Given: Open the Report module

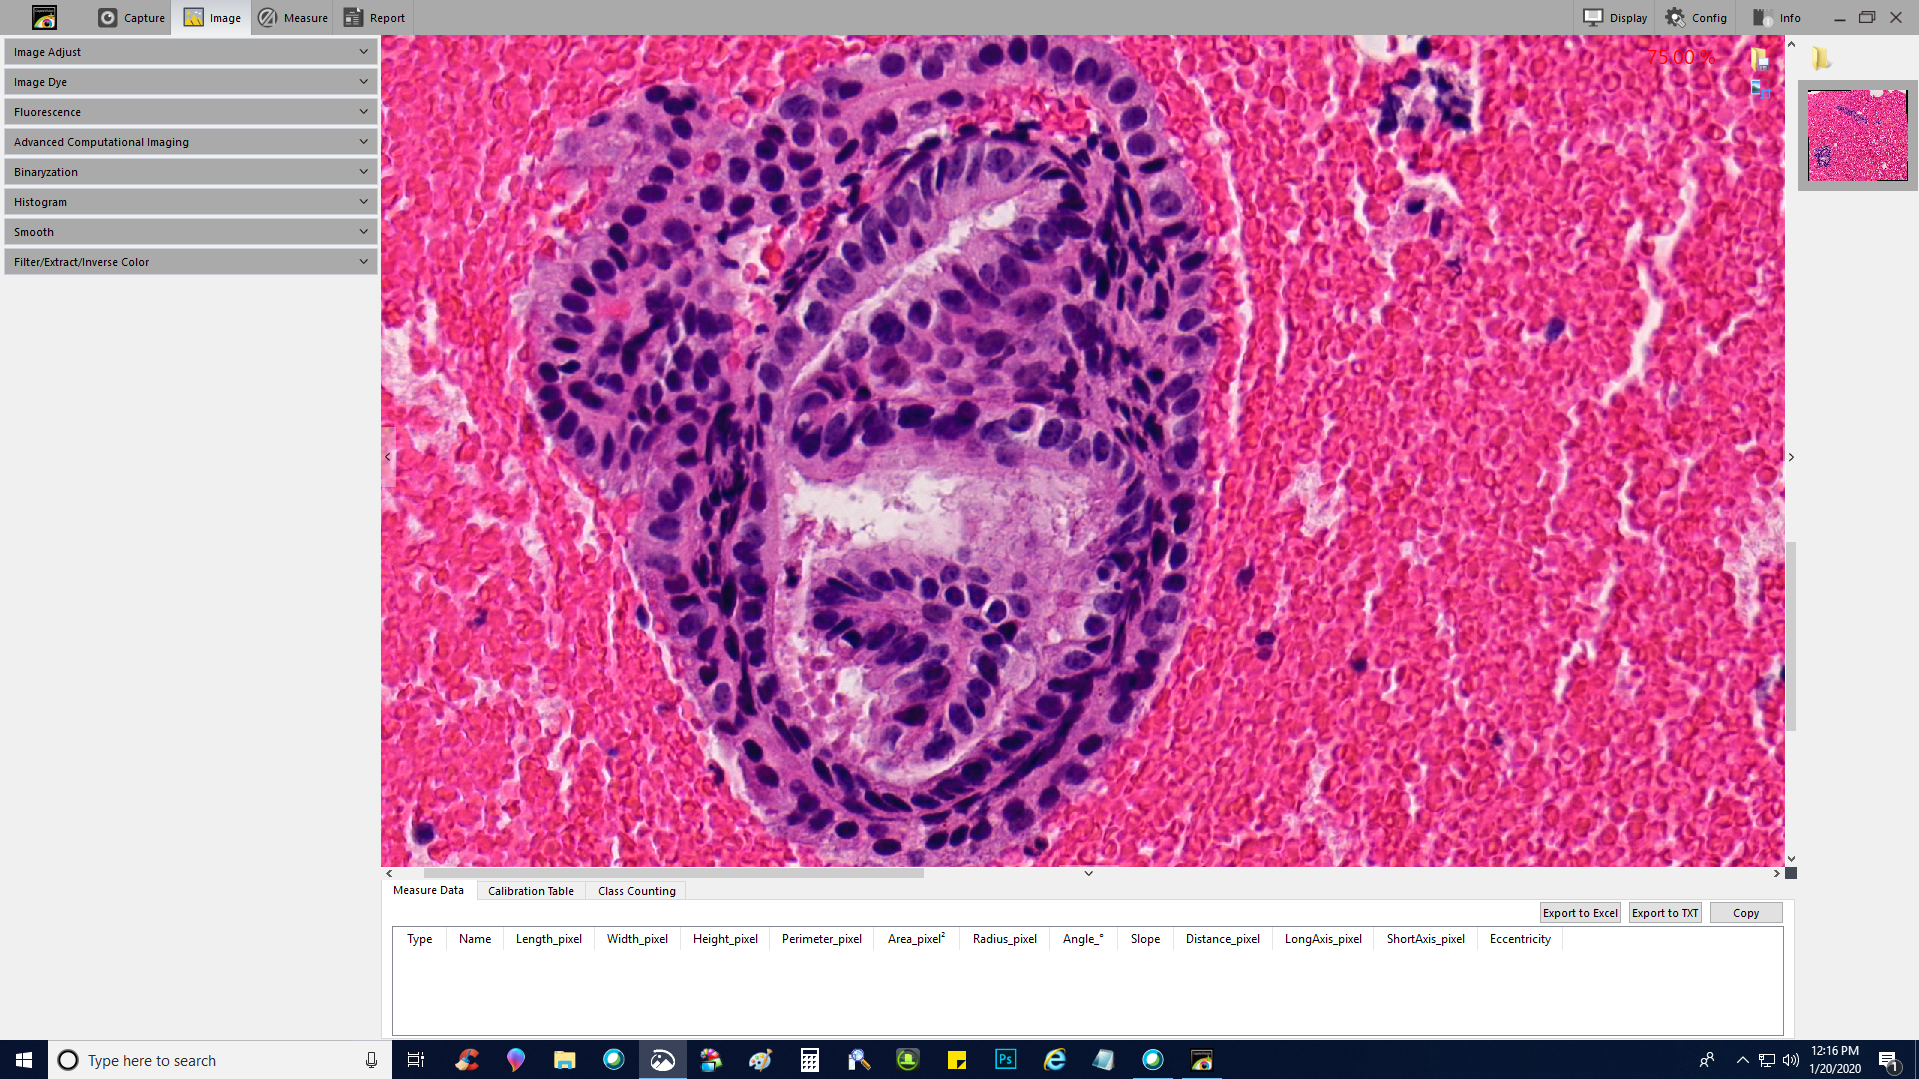Looking at the screenshot, I should click(375, 18).
